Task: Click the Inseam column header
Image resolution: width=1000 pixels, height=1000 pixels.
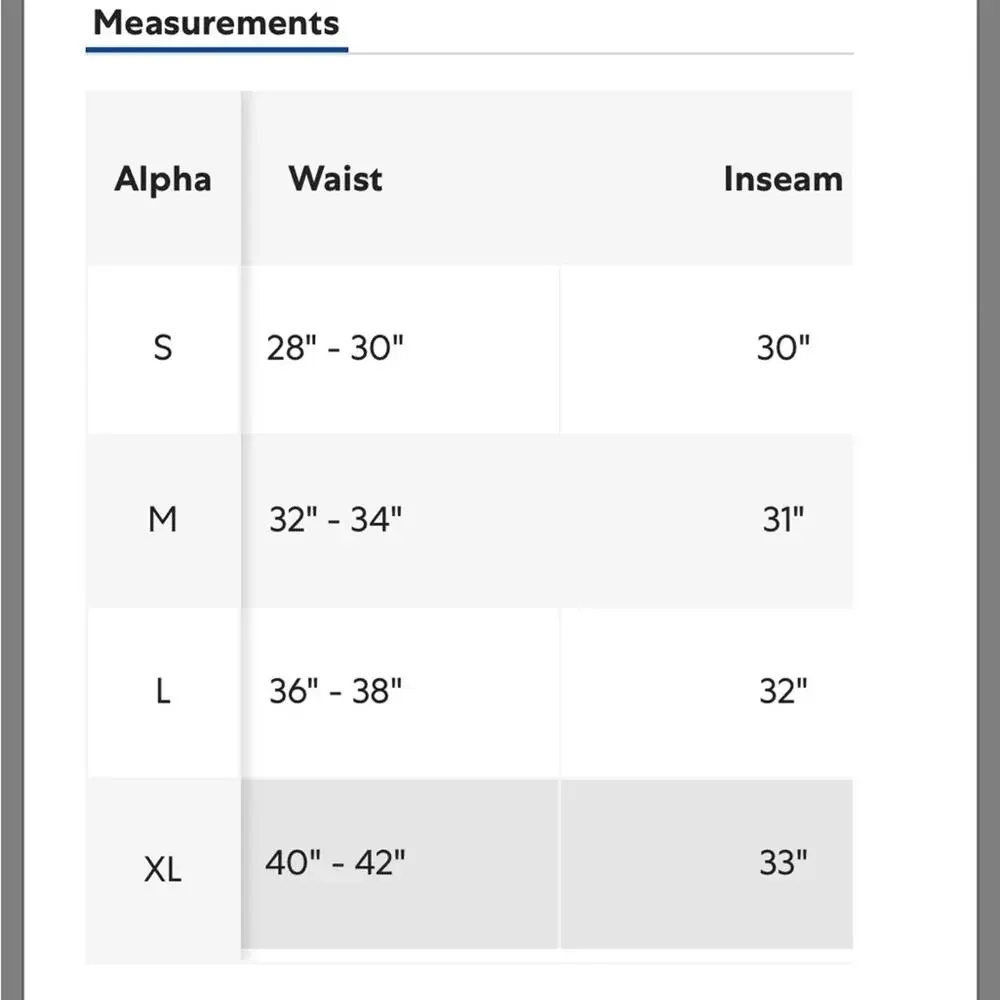Action: coord(783,179)
